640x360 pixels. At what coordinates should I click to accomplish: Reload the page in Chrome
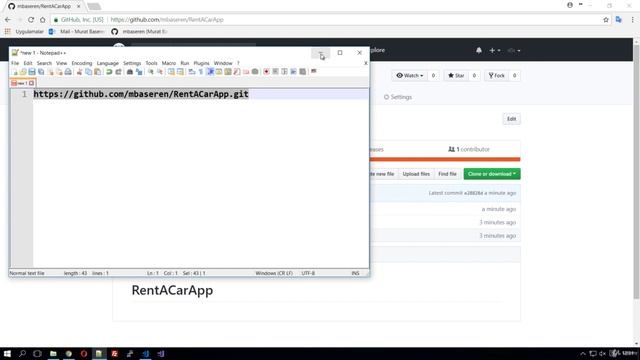[x=31, y=20]
